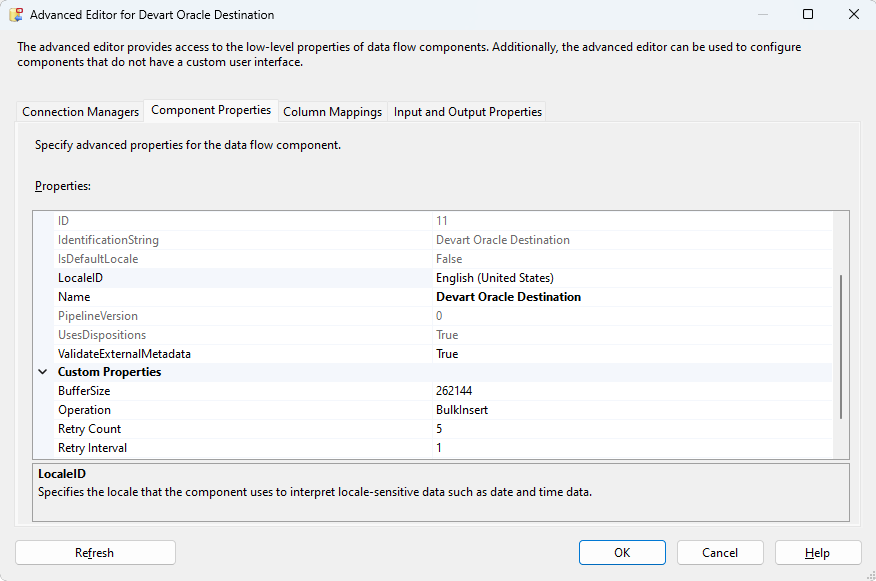Viewport: 876px width, 581px height.
Task: Open the Column Mappings tab
Action: pos(332,112)
